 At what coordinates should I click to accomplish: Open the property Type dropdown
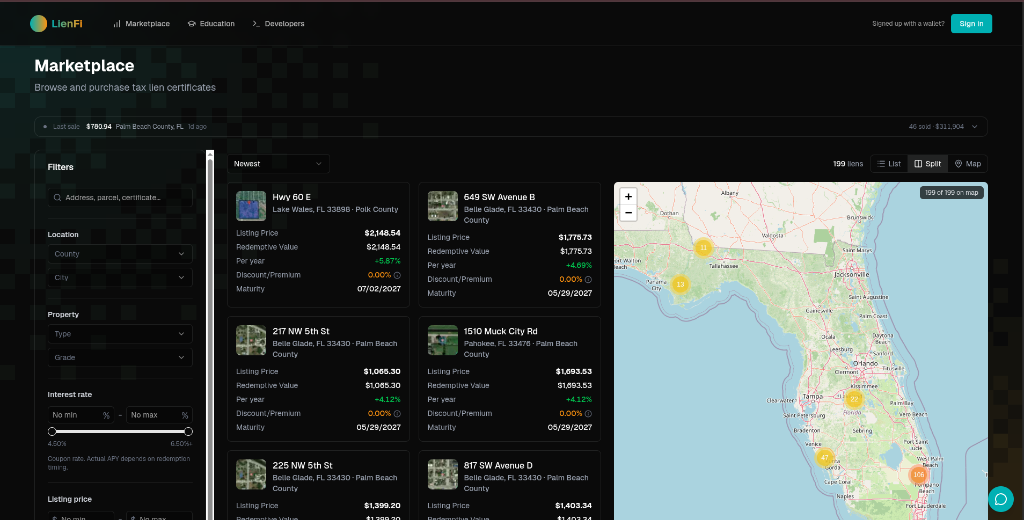[120, 334]
